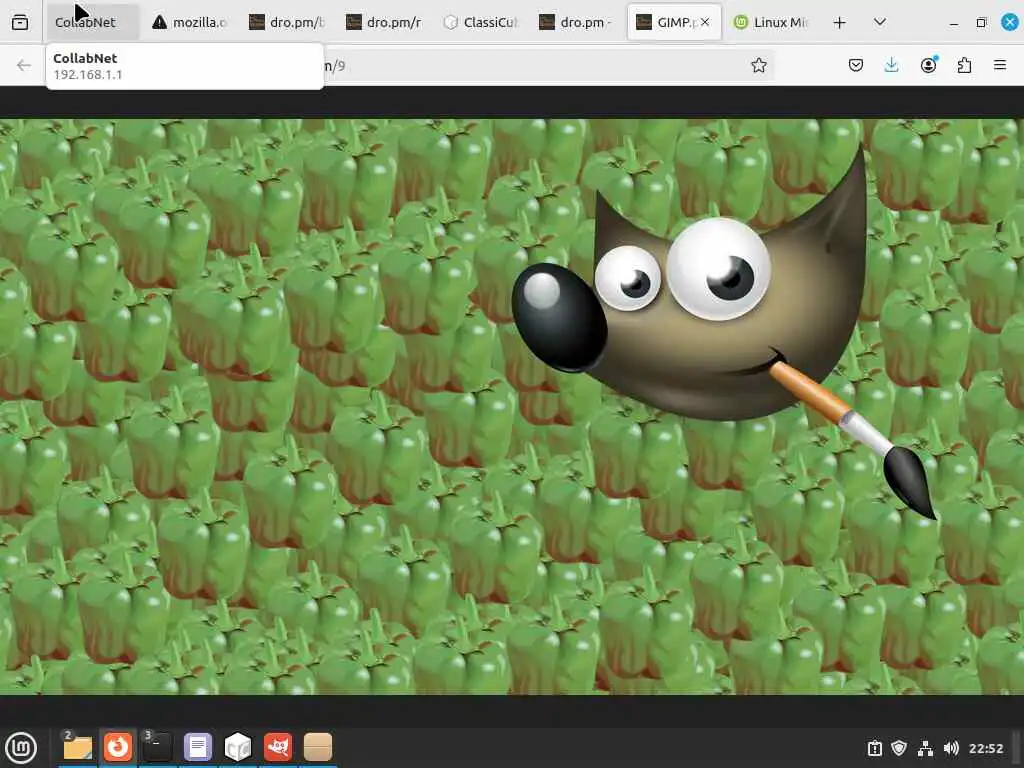This screenshot has height=768, width=1024.
Task: Expand the list all tabs dropdown
Action: [880, 22]
